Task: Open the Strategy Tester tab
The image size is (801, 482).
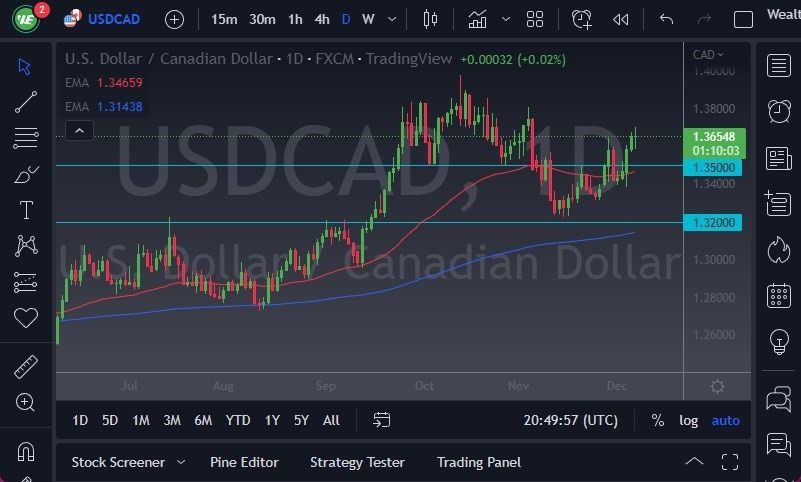Action: click(x=357, y=462)
